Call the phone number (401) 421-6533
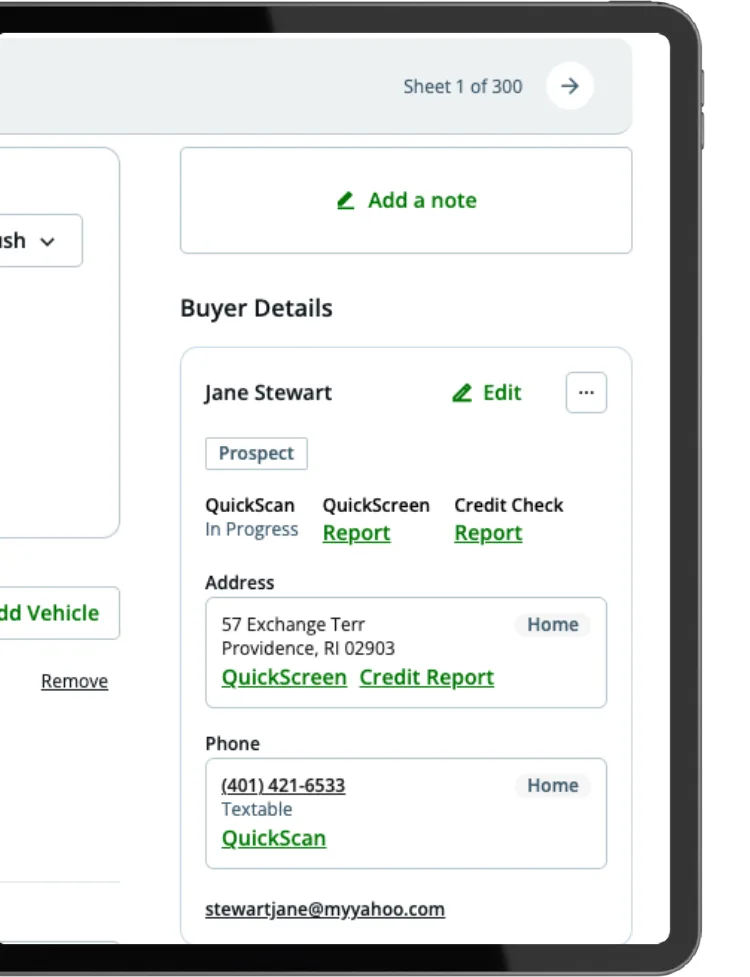The width and height of the screenshot is (750, 977). pyautogui.click(x=283, y=786)
